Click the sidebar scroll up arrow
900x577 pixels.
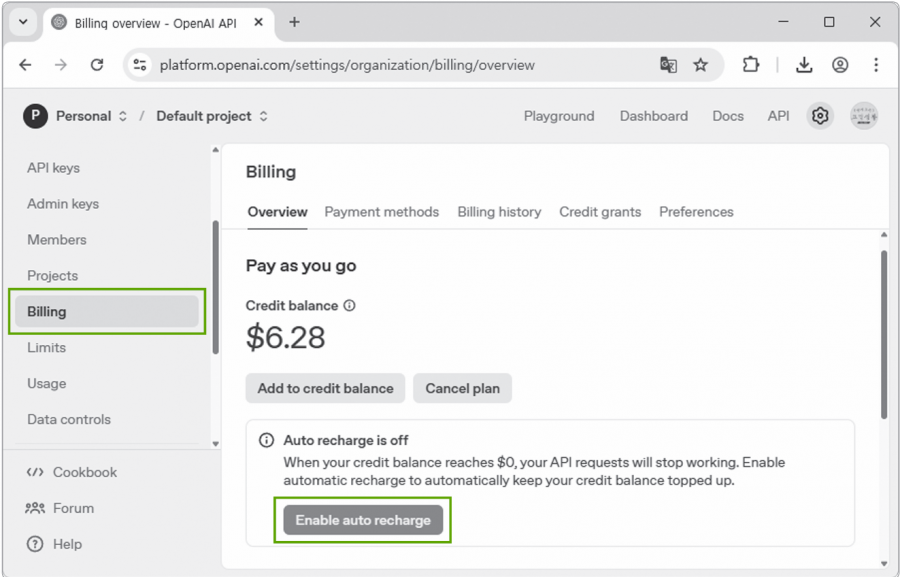[215, 150]
